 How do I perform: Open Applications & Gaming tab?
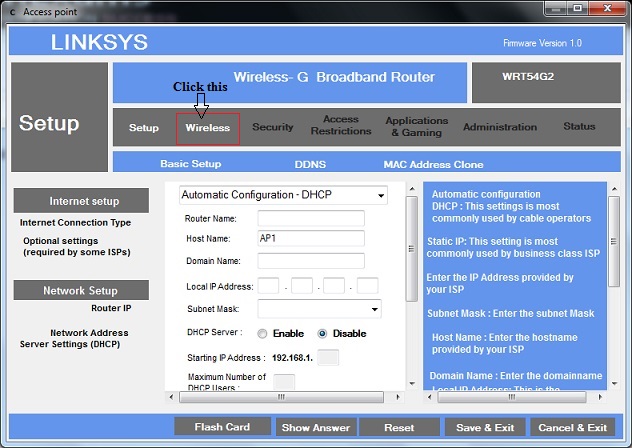coord(417,127)
